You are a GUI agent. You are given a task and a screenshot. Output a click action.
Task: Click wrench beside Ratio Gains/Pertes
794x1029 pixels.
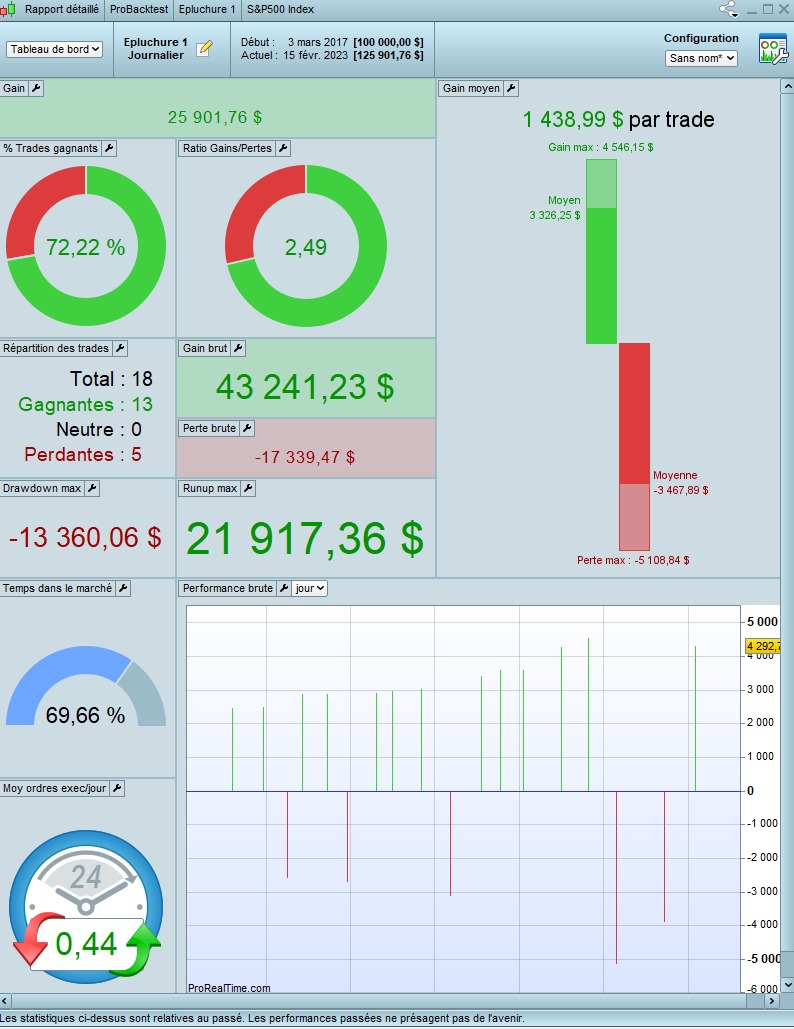[x=283, y=148]
